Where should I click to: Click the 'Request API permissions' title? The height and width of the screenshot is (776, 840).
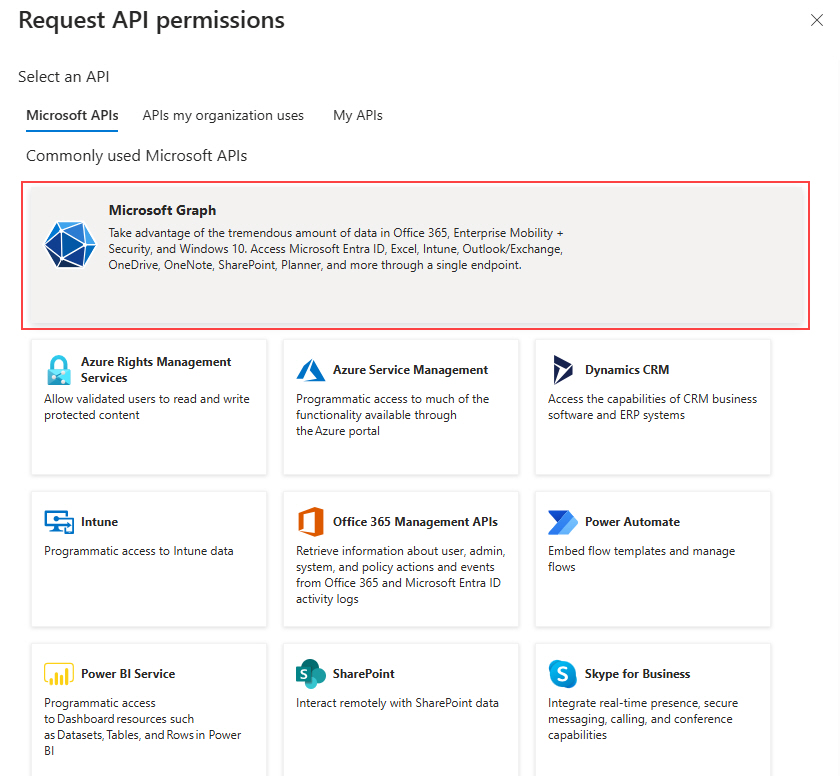point(152,21)
